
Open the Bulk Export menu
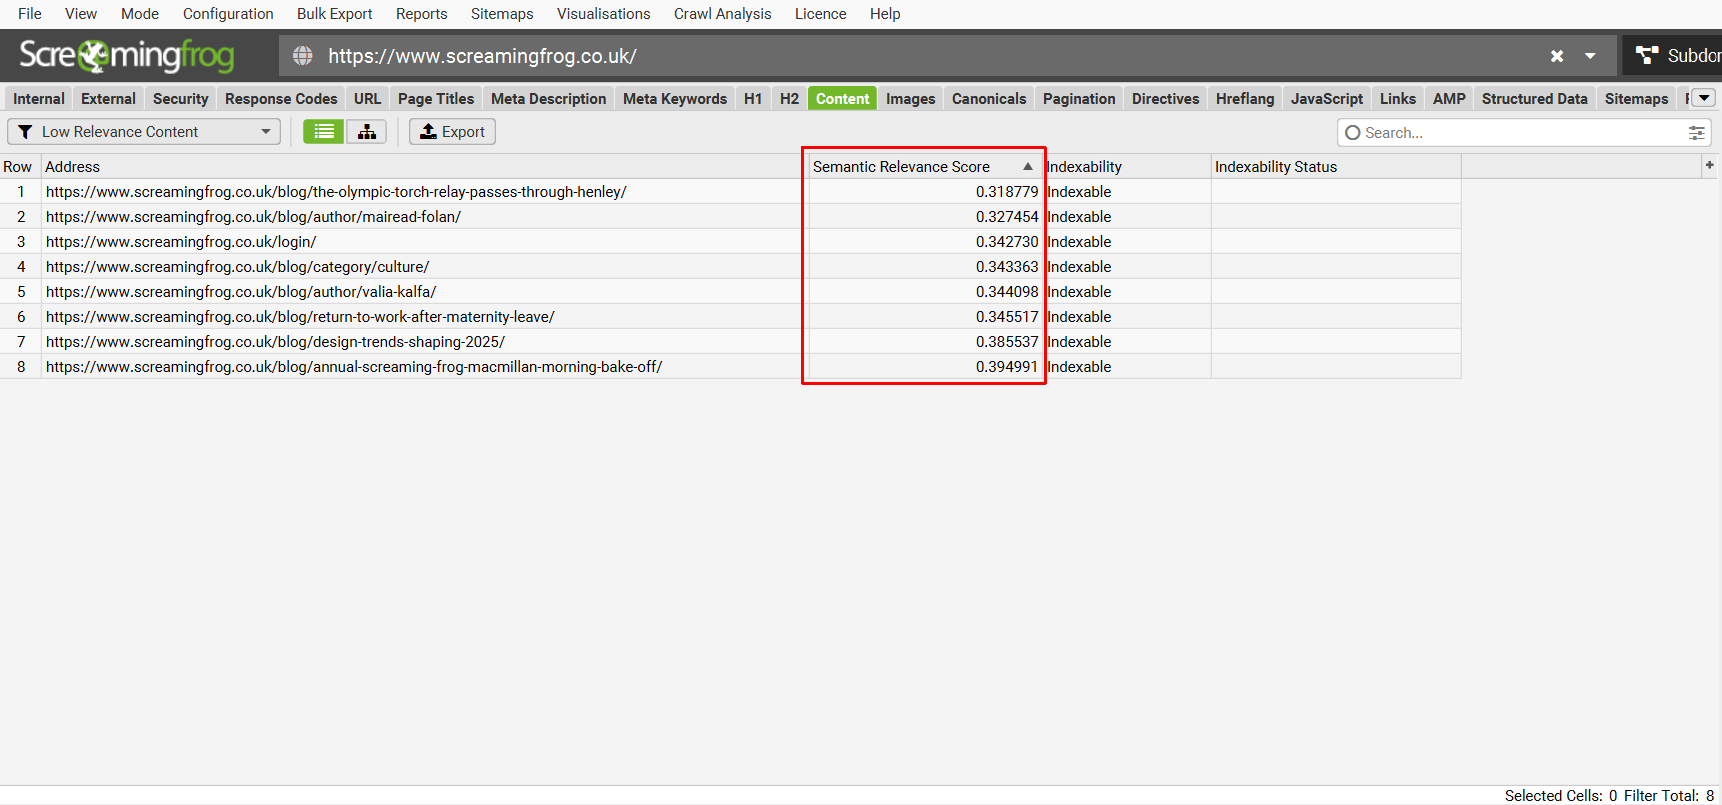334,14
